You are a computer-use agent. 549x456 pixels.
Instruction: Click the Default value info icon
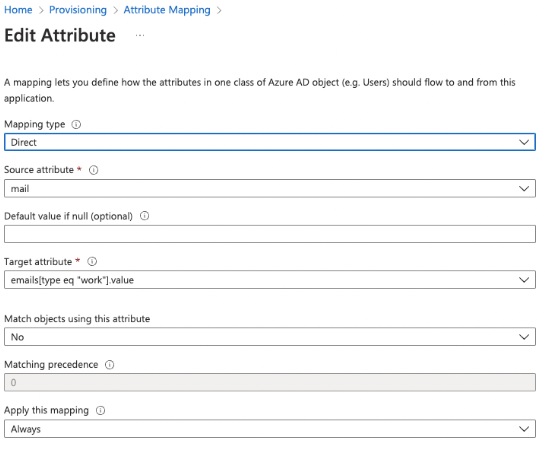pyautogui.click(x=145, y=216)
